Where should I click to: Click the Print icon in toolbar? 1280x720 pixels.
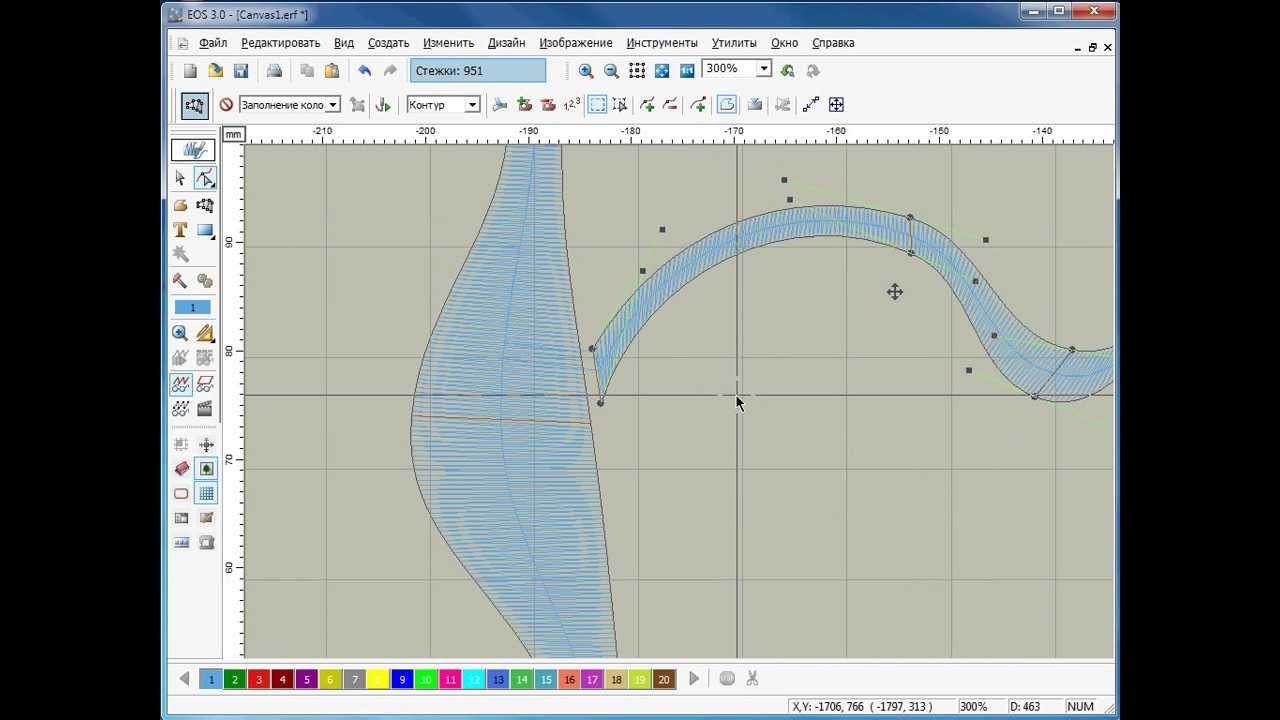[274, 71]
